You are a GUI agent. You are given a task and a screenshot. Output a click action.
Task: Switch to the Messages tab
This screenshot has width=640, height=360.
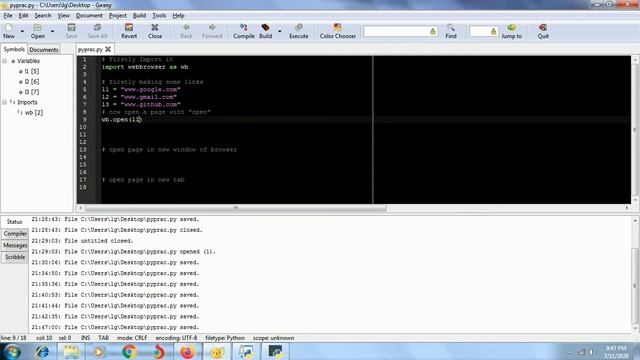point(15,245)
